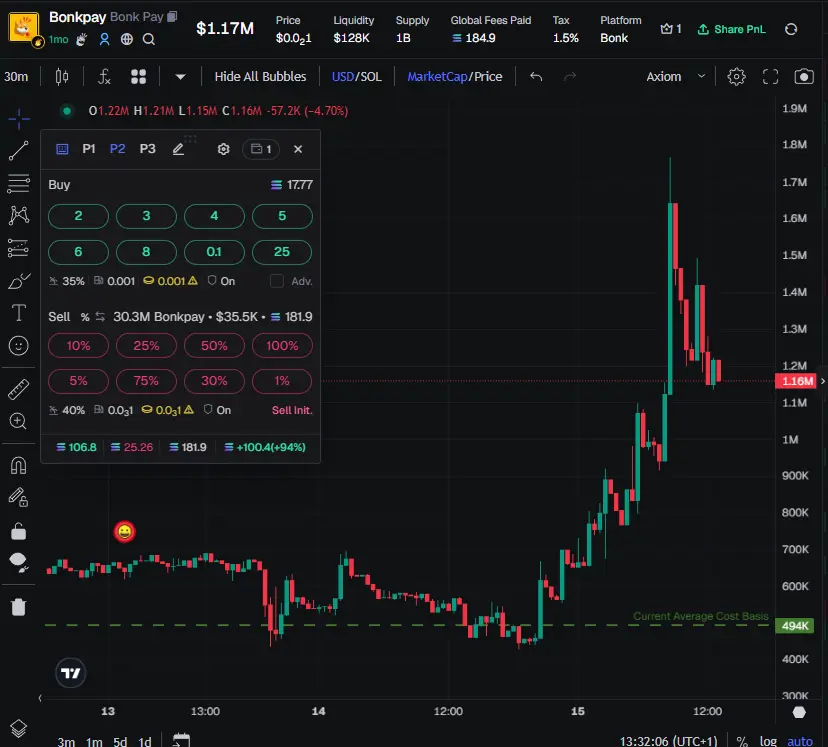Redo the chart action

pos(570,77)
